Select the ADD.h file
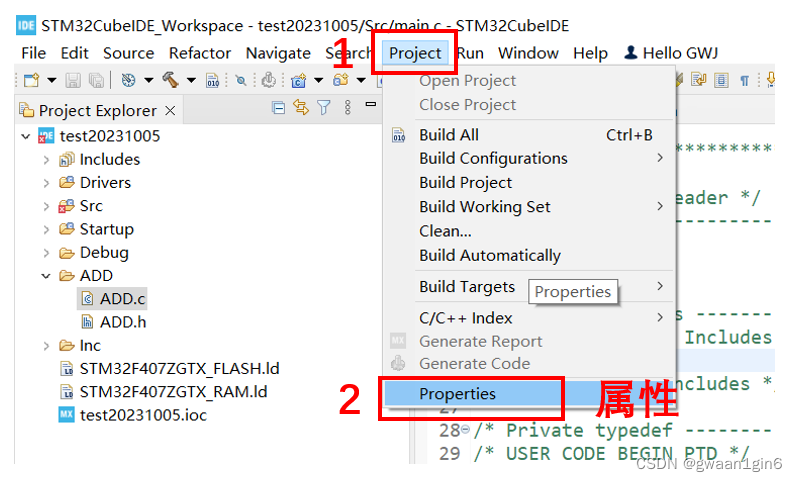The width and height of the screenshot is (797, 482). point(113,322)
